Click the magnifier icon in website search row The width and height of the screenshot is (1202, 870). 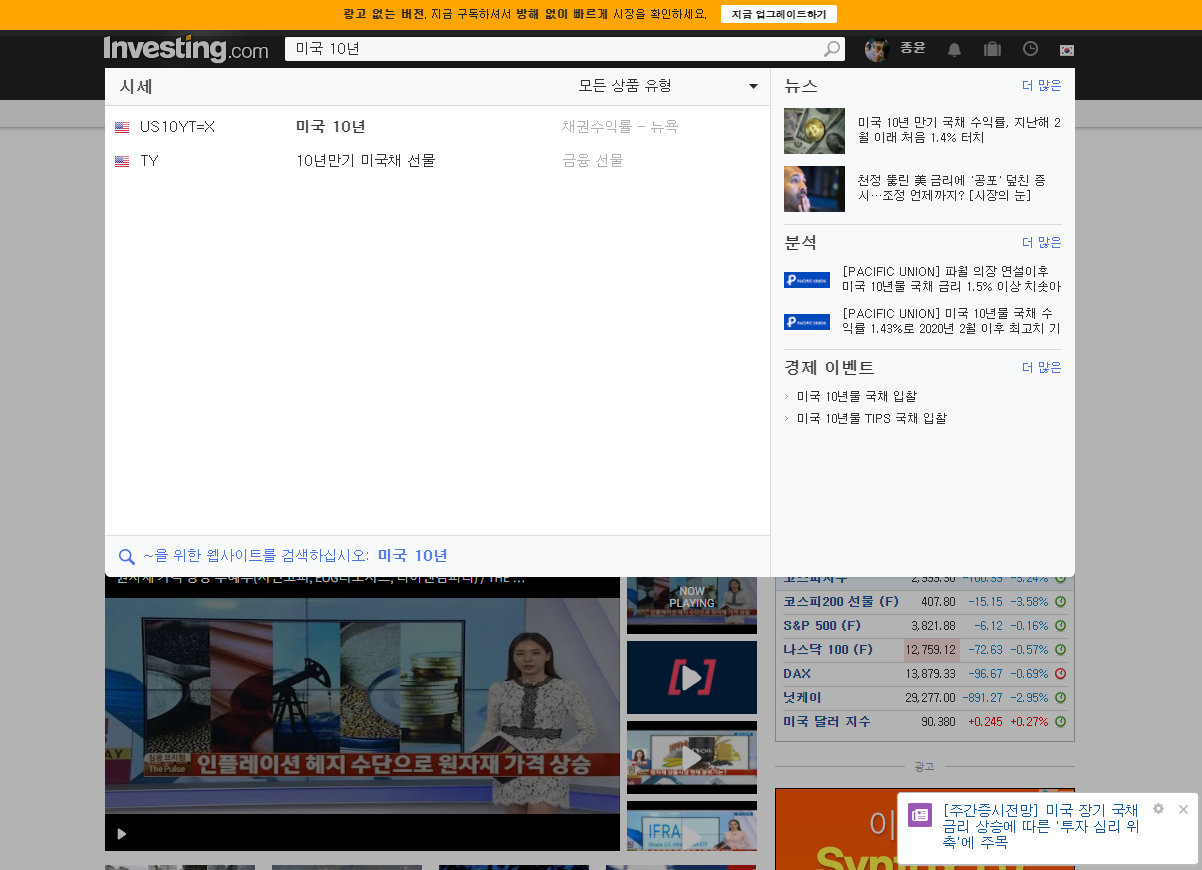click(127, 557)
